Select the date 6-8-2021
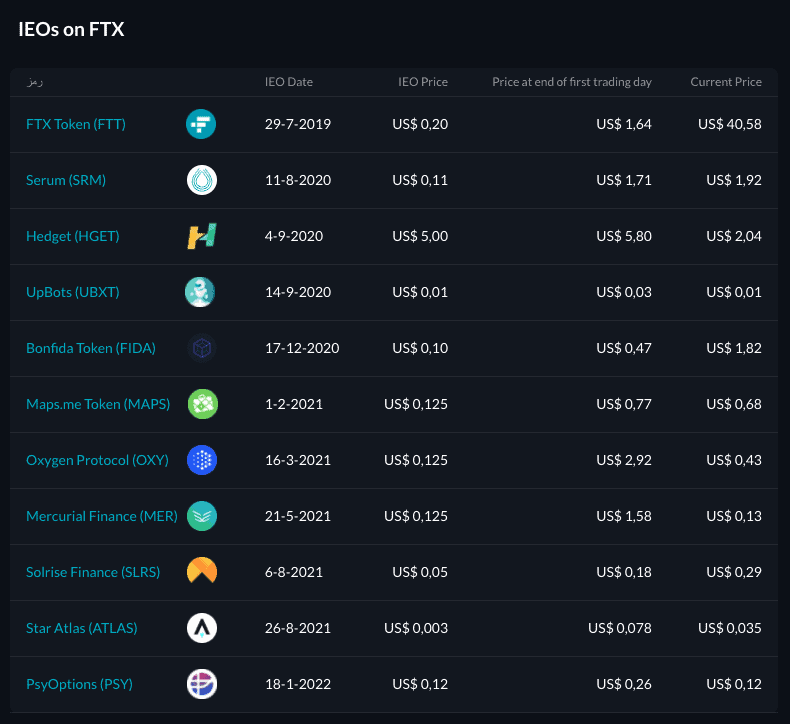Image resolution: width=790 pixels, height=724 pixels. click(294, 572)
